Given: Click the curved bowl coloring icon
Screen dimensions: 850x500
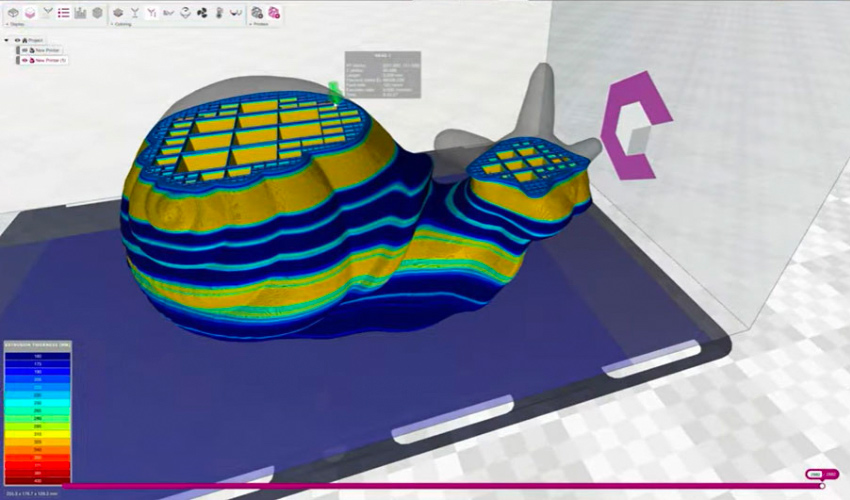Looking at the screenshot, I should tap(236, 12).
